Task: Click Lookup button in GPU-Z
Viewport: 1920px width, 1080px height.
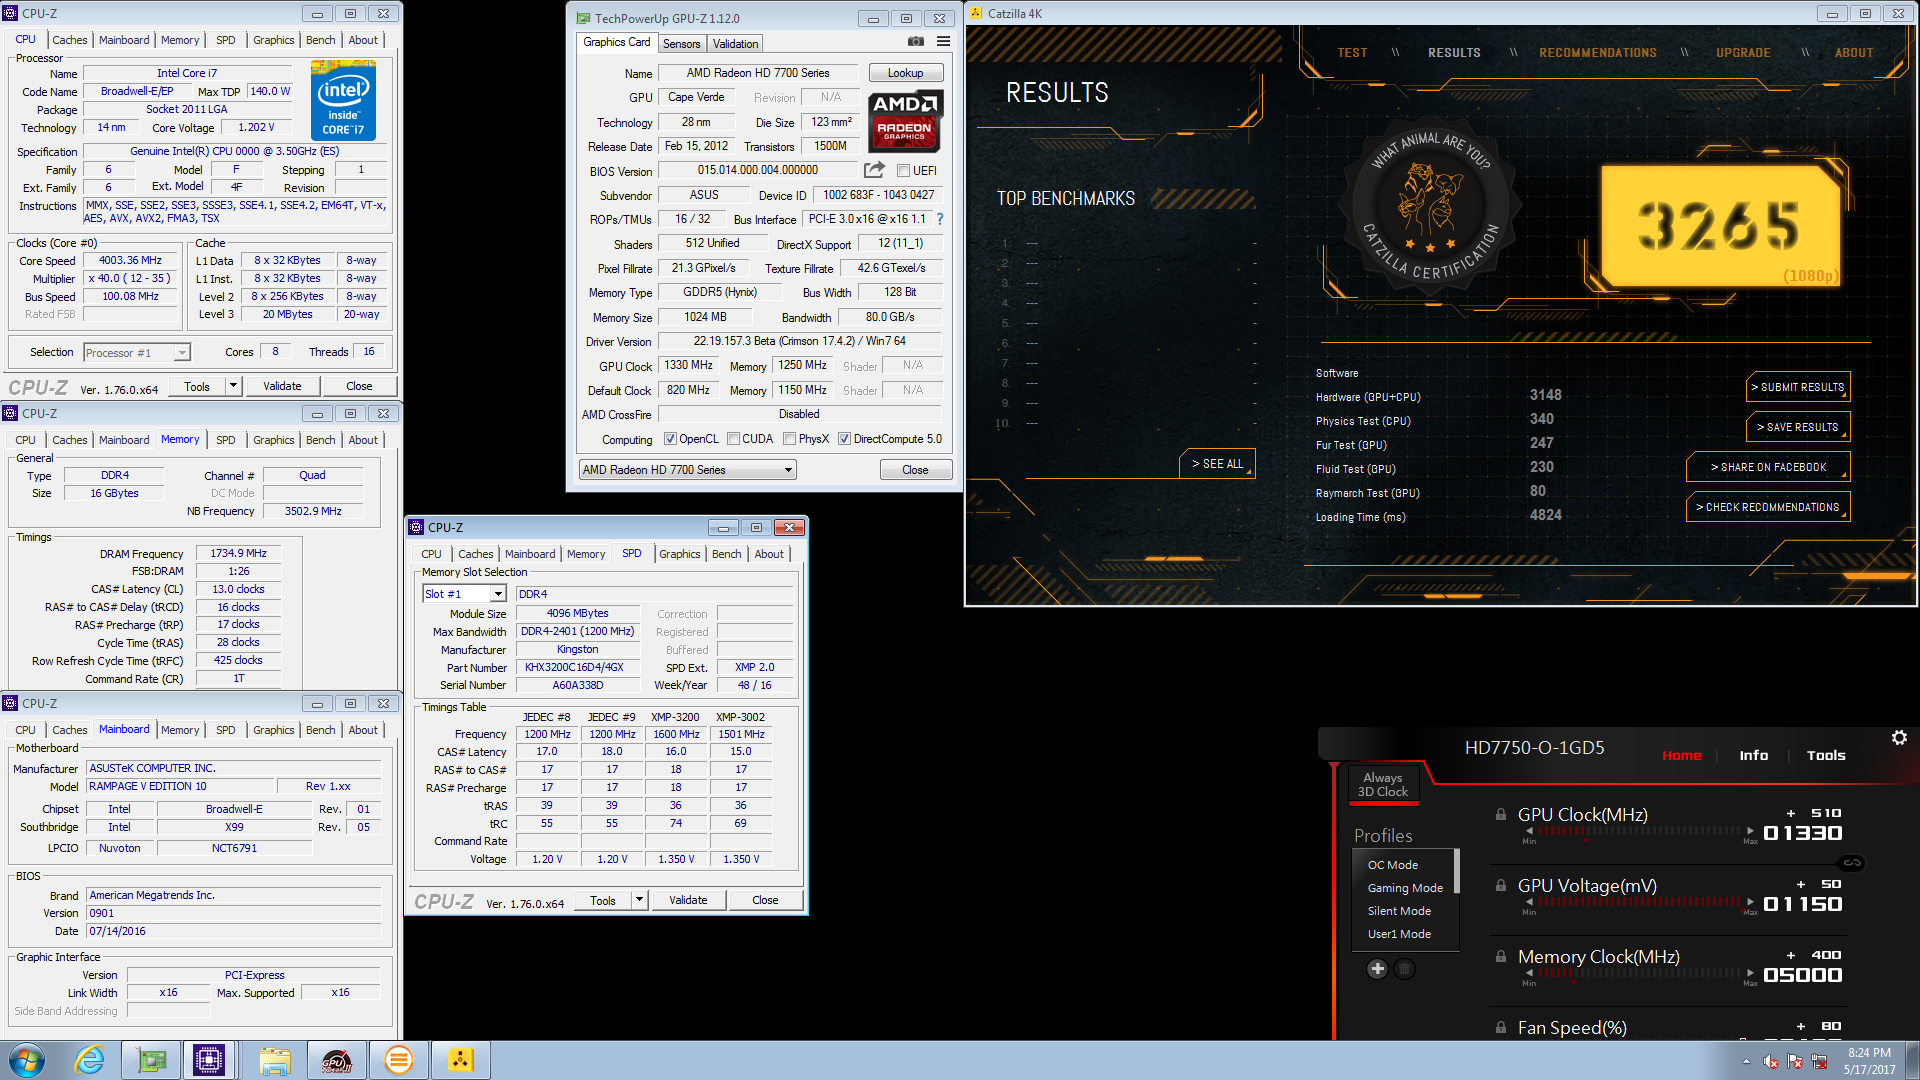Action: pyautogui.click(x=905, y=73)
